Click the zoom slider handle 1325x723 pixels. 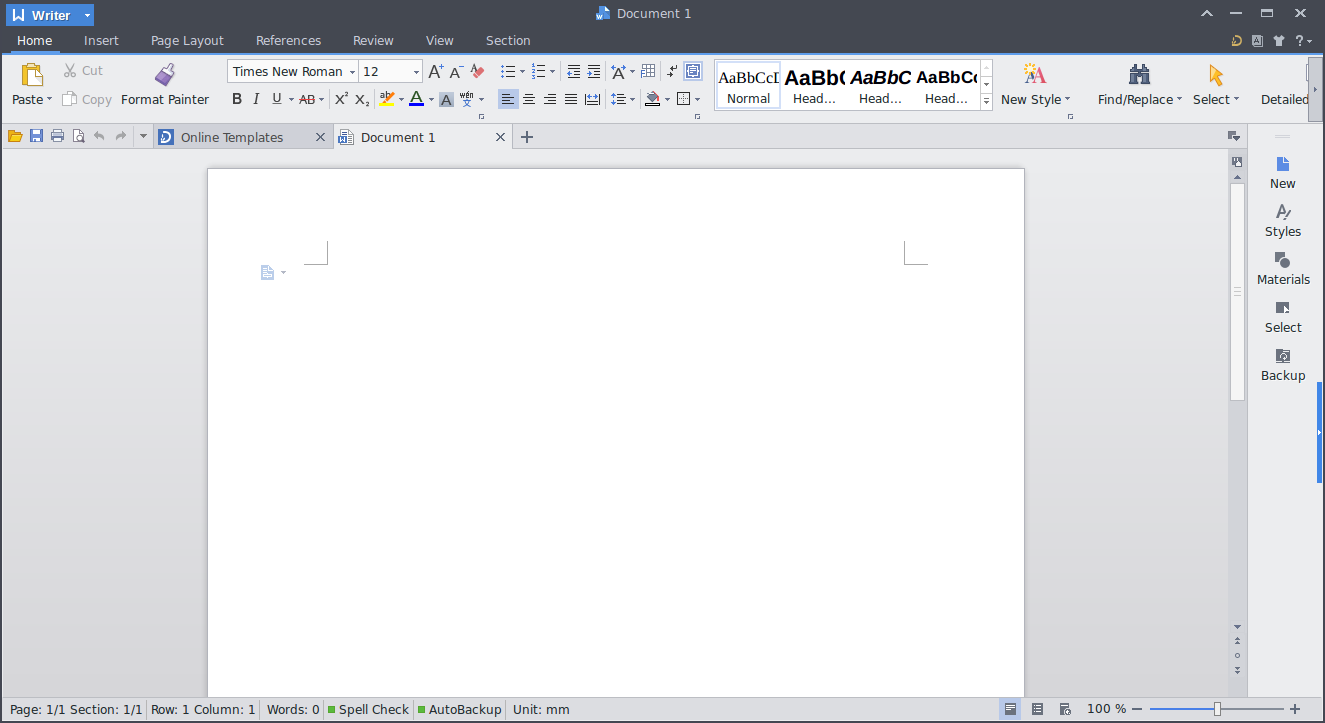(x=1217, y=709)
